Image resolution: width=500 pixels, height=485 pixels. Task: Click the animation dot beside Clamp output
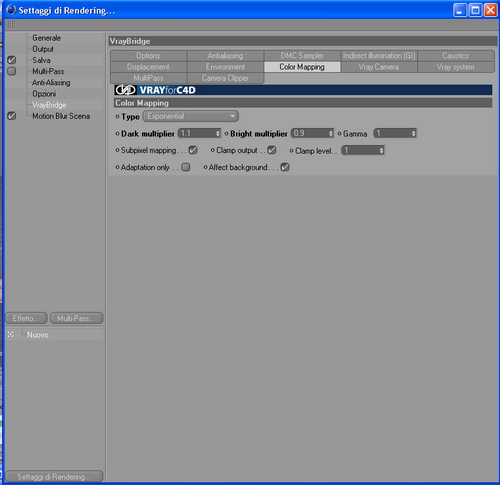point(213,150)
